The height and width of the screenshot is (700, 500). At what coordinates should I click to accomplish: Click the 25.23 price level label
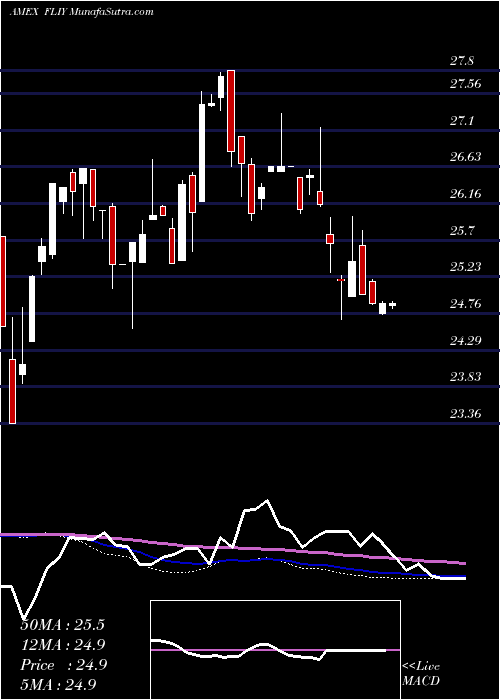[x=465, y=267]
